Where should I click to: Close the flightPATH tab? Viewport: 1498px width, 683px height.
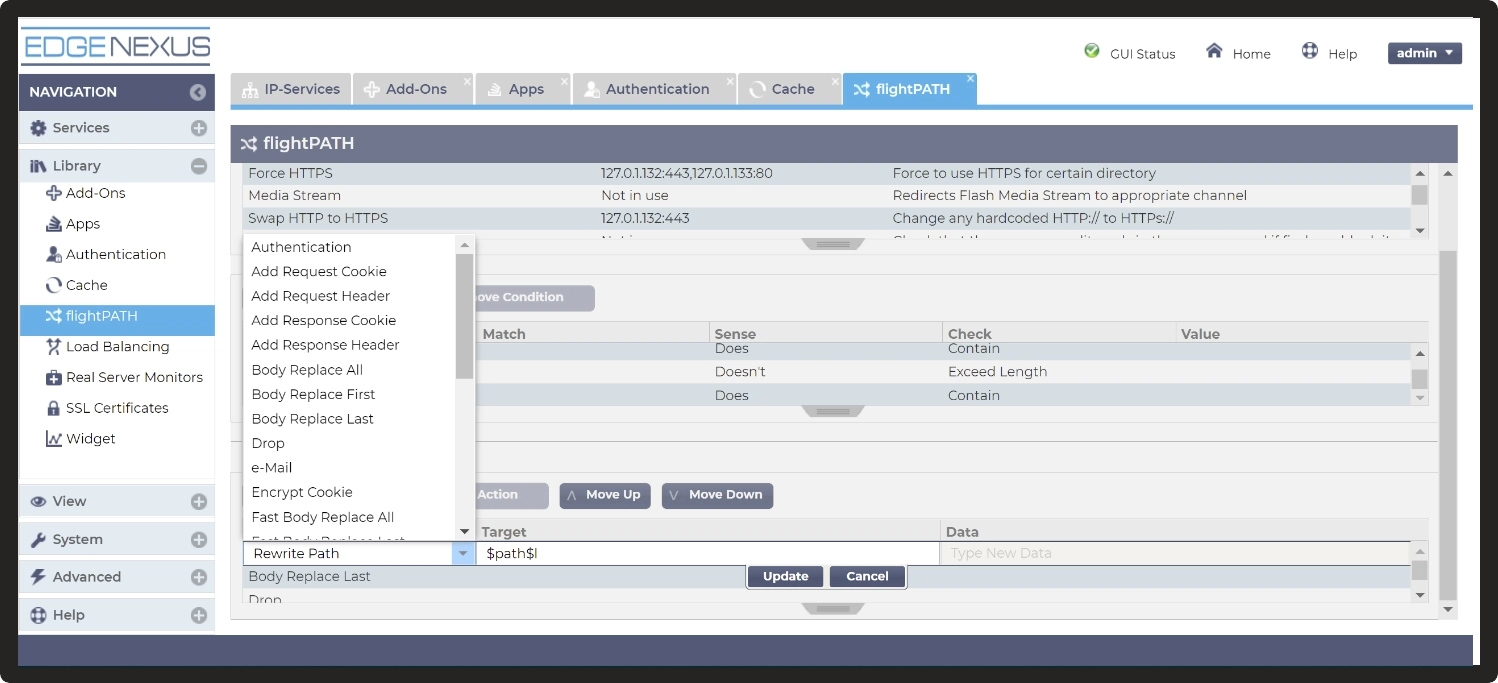970,79
